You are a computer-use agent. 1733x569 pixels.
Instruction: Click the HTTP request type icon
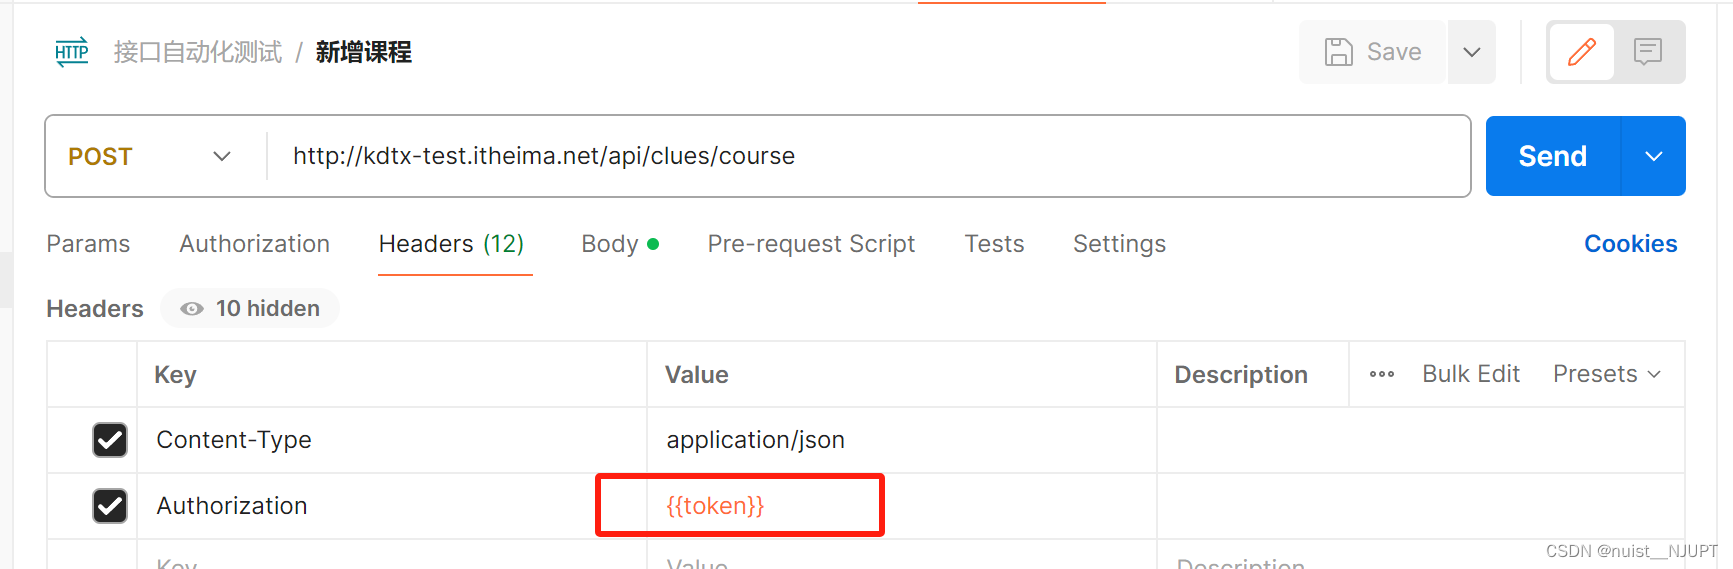[71, 52]
